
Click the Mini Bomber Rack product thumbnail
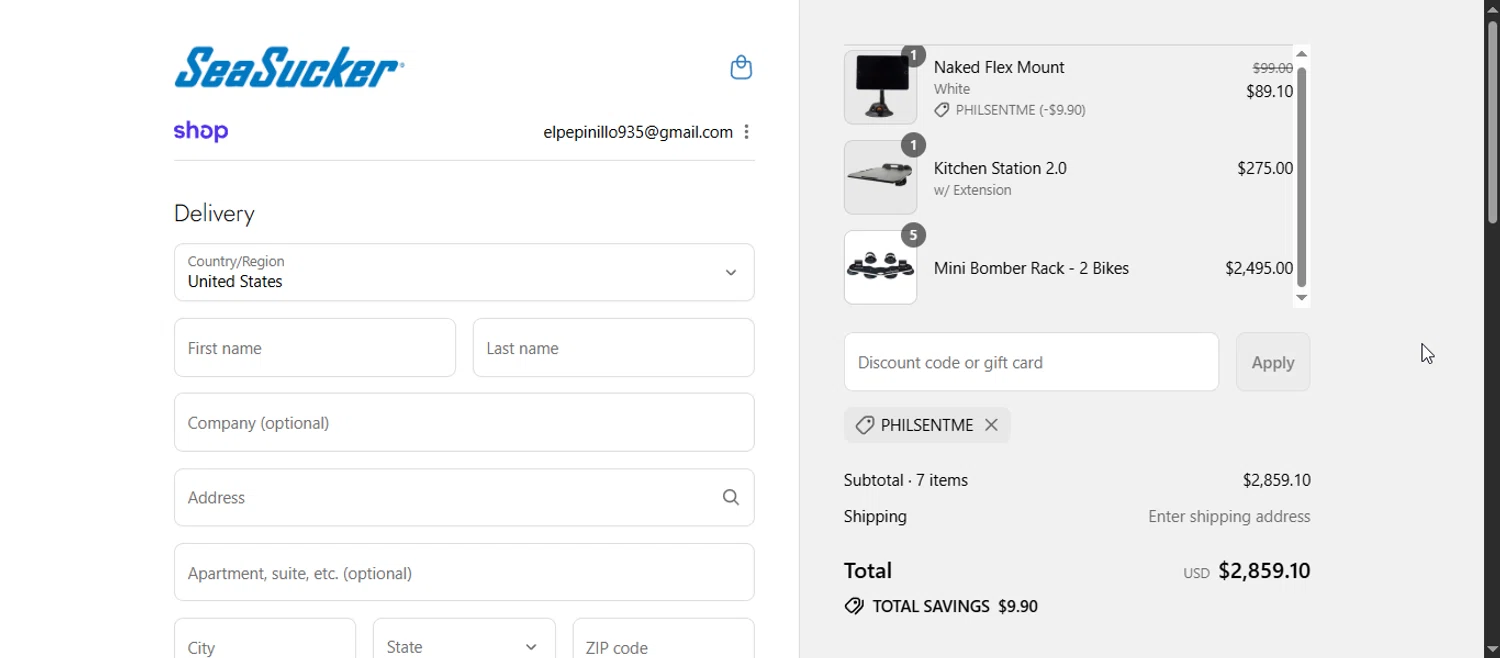(x=880, y=267)
